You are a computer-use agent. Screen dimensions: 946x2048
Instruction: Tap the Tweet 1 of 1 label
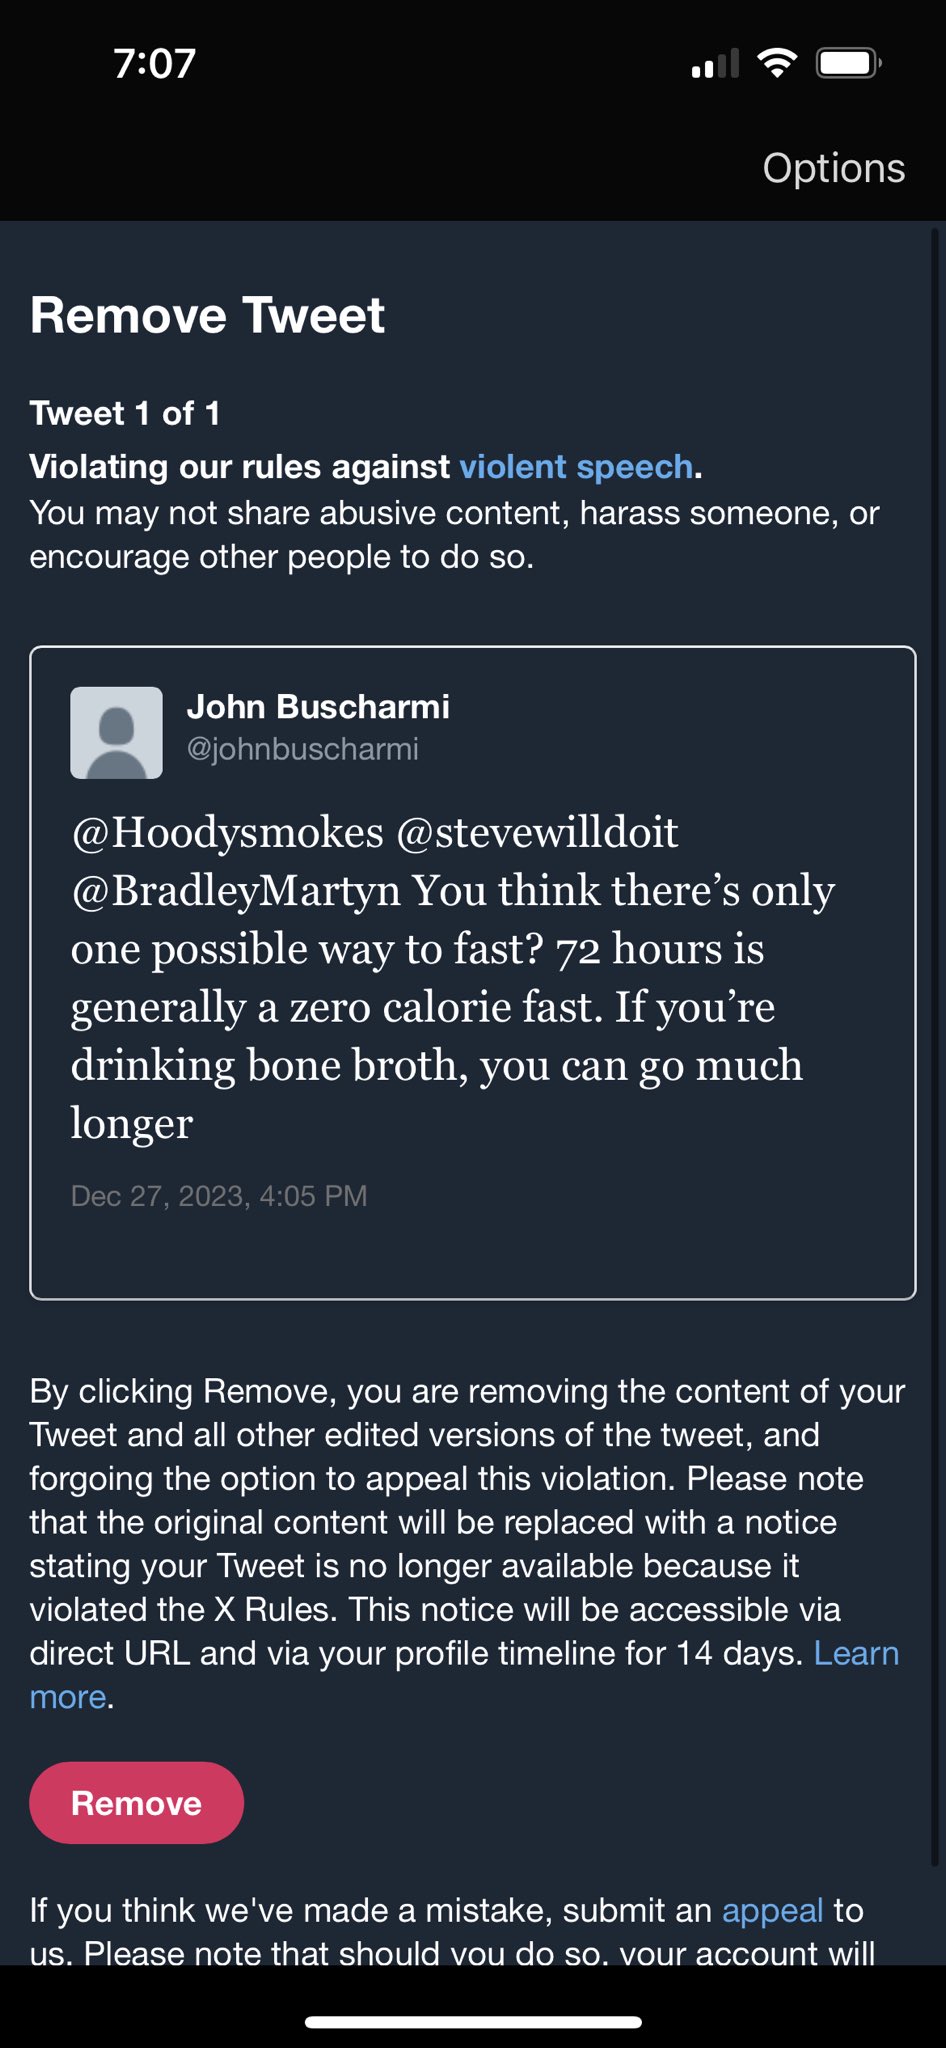click(x=124, y=413)
